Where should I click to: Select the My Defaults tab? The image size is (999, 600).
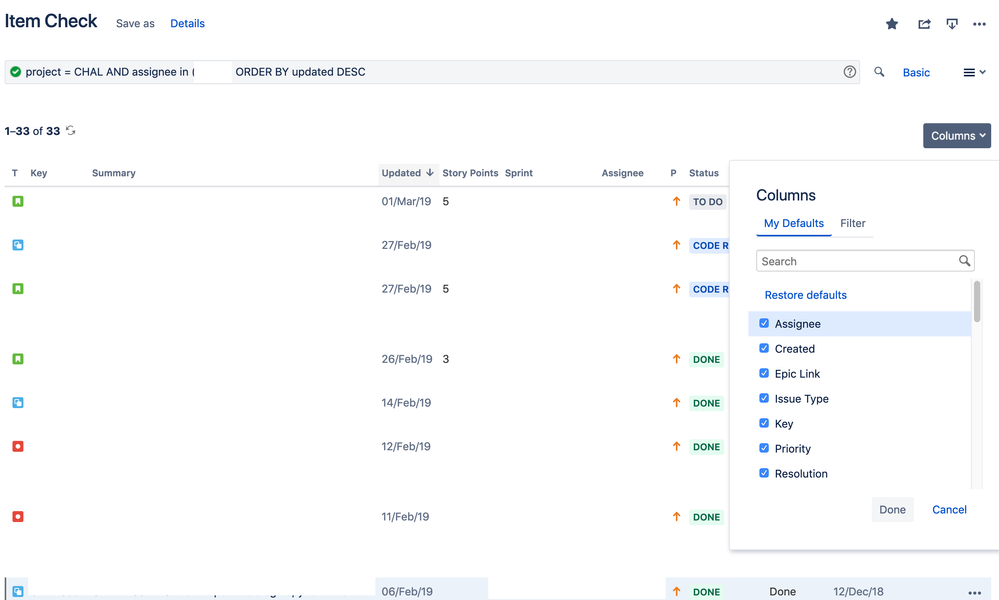(793, 224)
